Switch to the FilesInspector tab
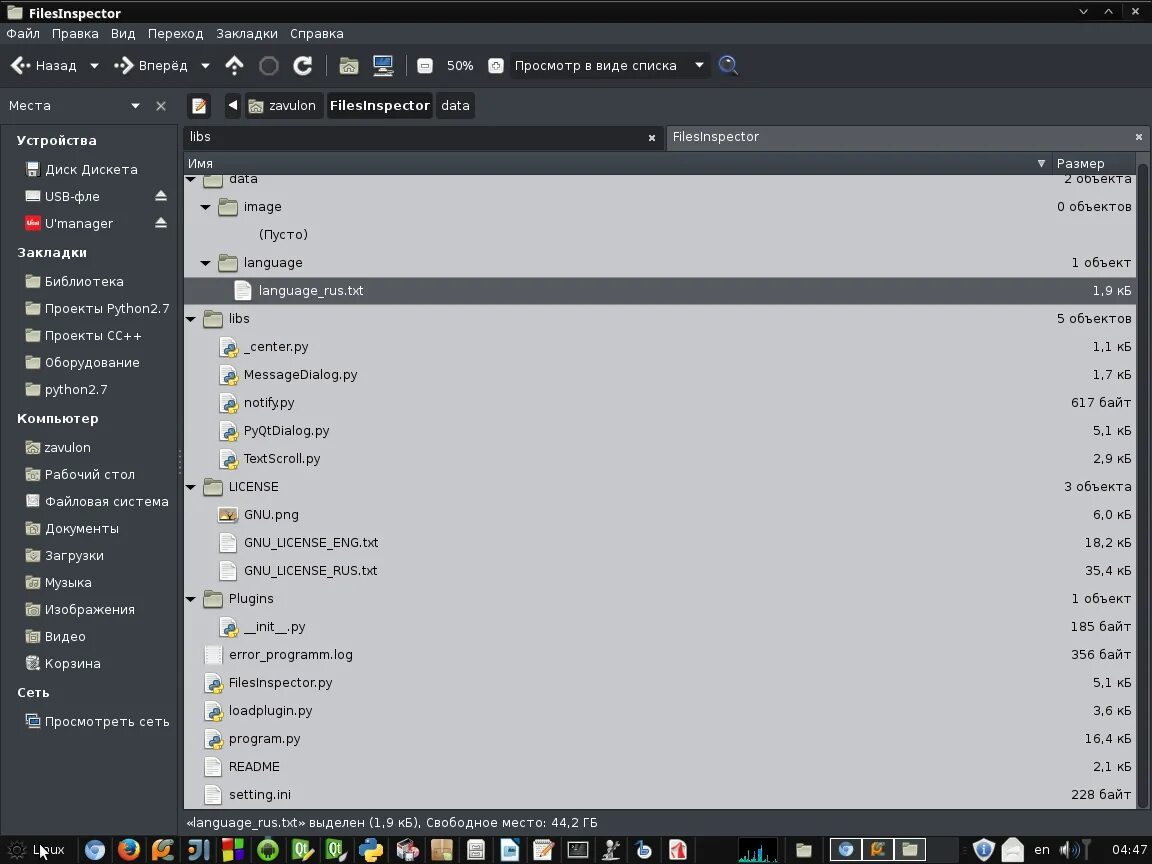1152x864 pixels. tap(900, 137)
